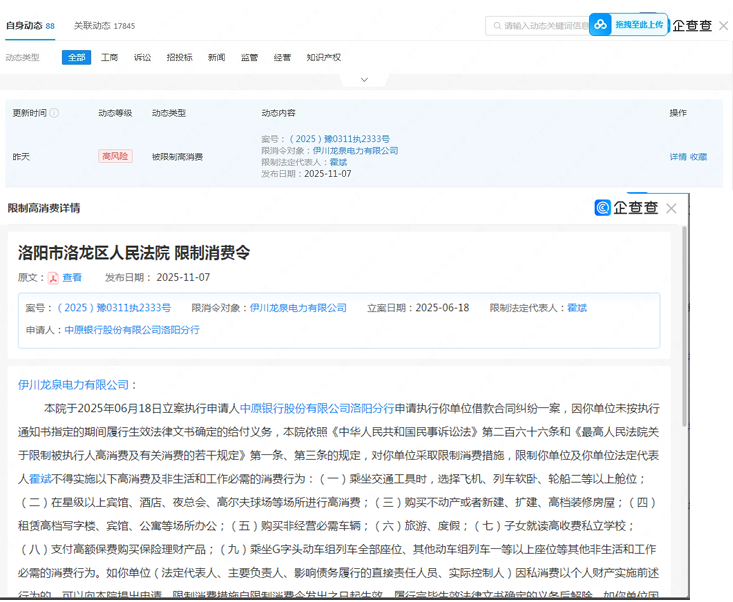Screen dimensions: 733x602
Task: Click the cloud upload 拖拽至此上传 button
Action: tap(627, 25)
